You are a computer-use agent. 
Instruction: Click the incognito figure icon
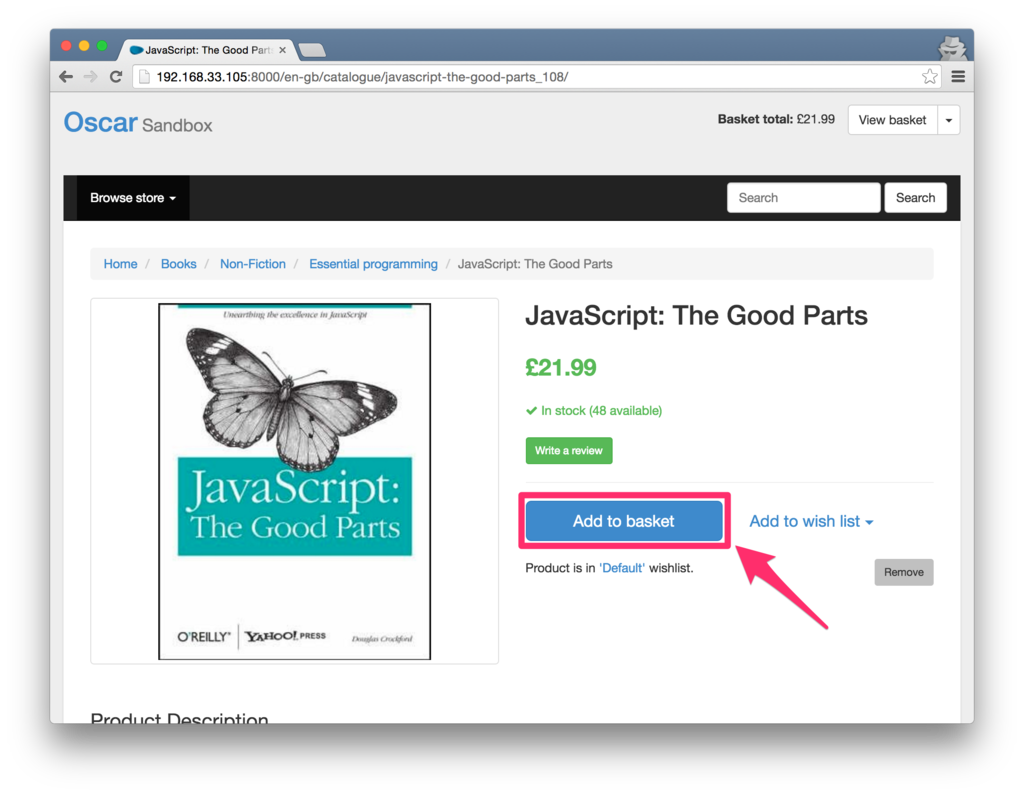[951, 48]
